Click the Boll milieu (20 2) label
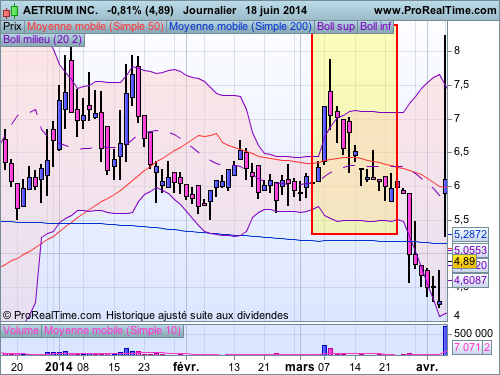Screen dimensions: 500x375 43,39
